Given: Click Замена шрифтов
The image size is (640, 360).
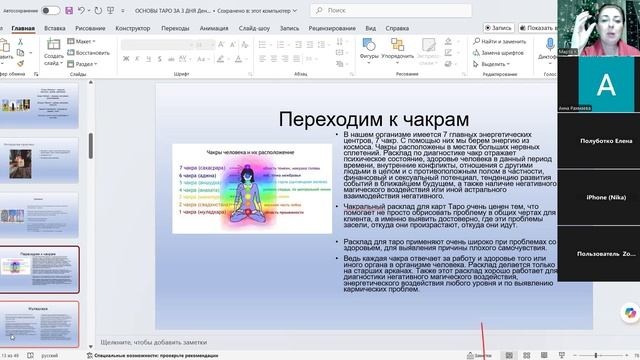Looking at the screenshot, I should point(498,53).
